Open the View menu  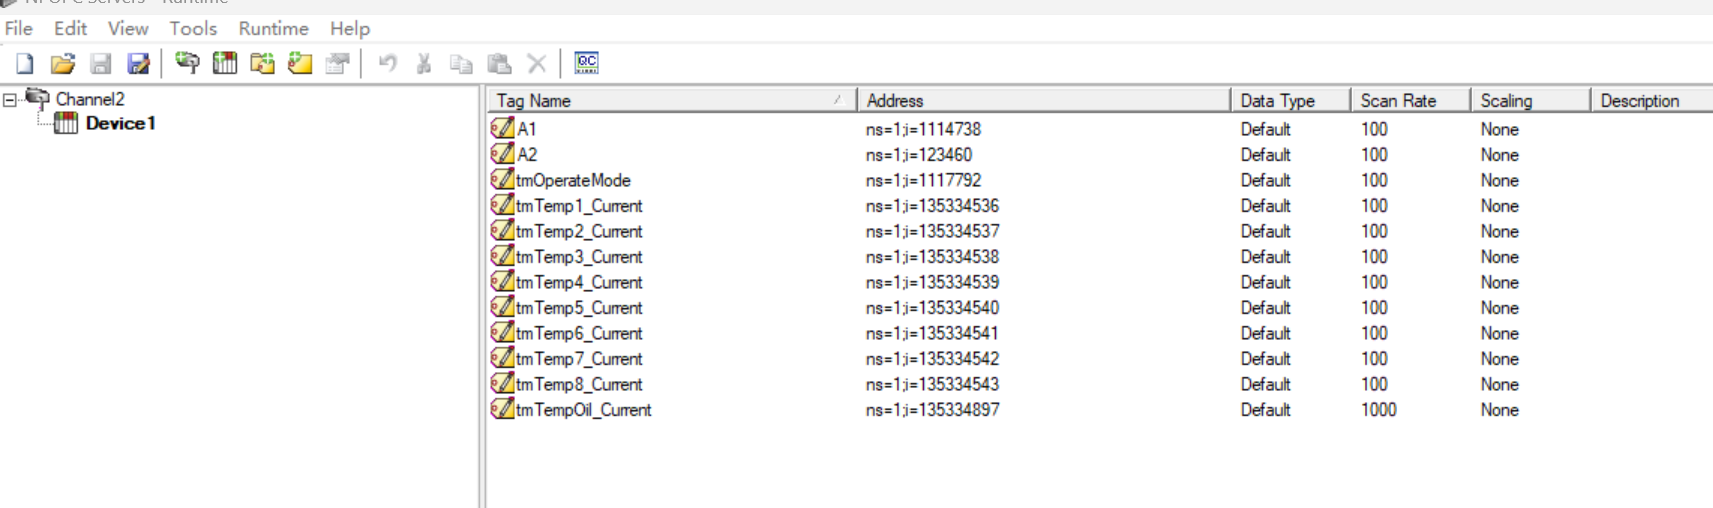tap(128, 28)
